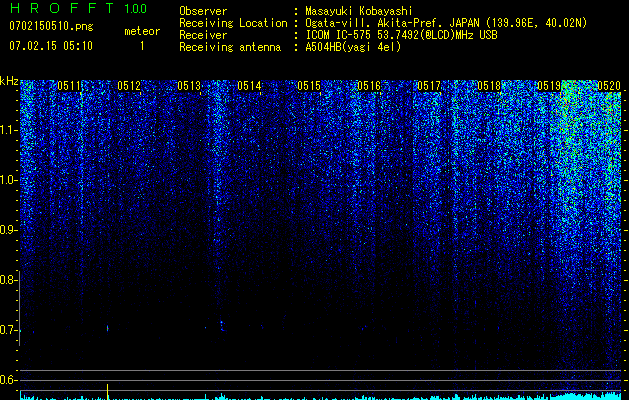This screenshot has width=629, height=400.
Task: Click the 0520 time marker
Action: point(609,86)
